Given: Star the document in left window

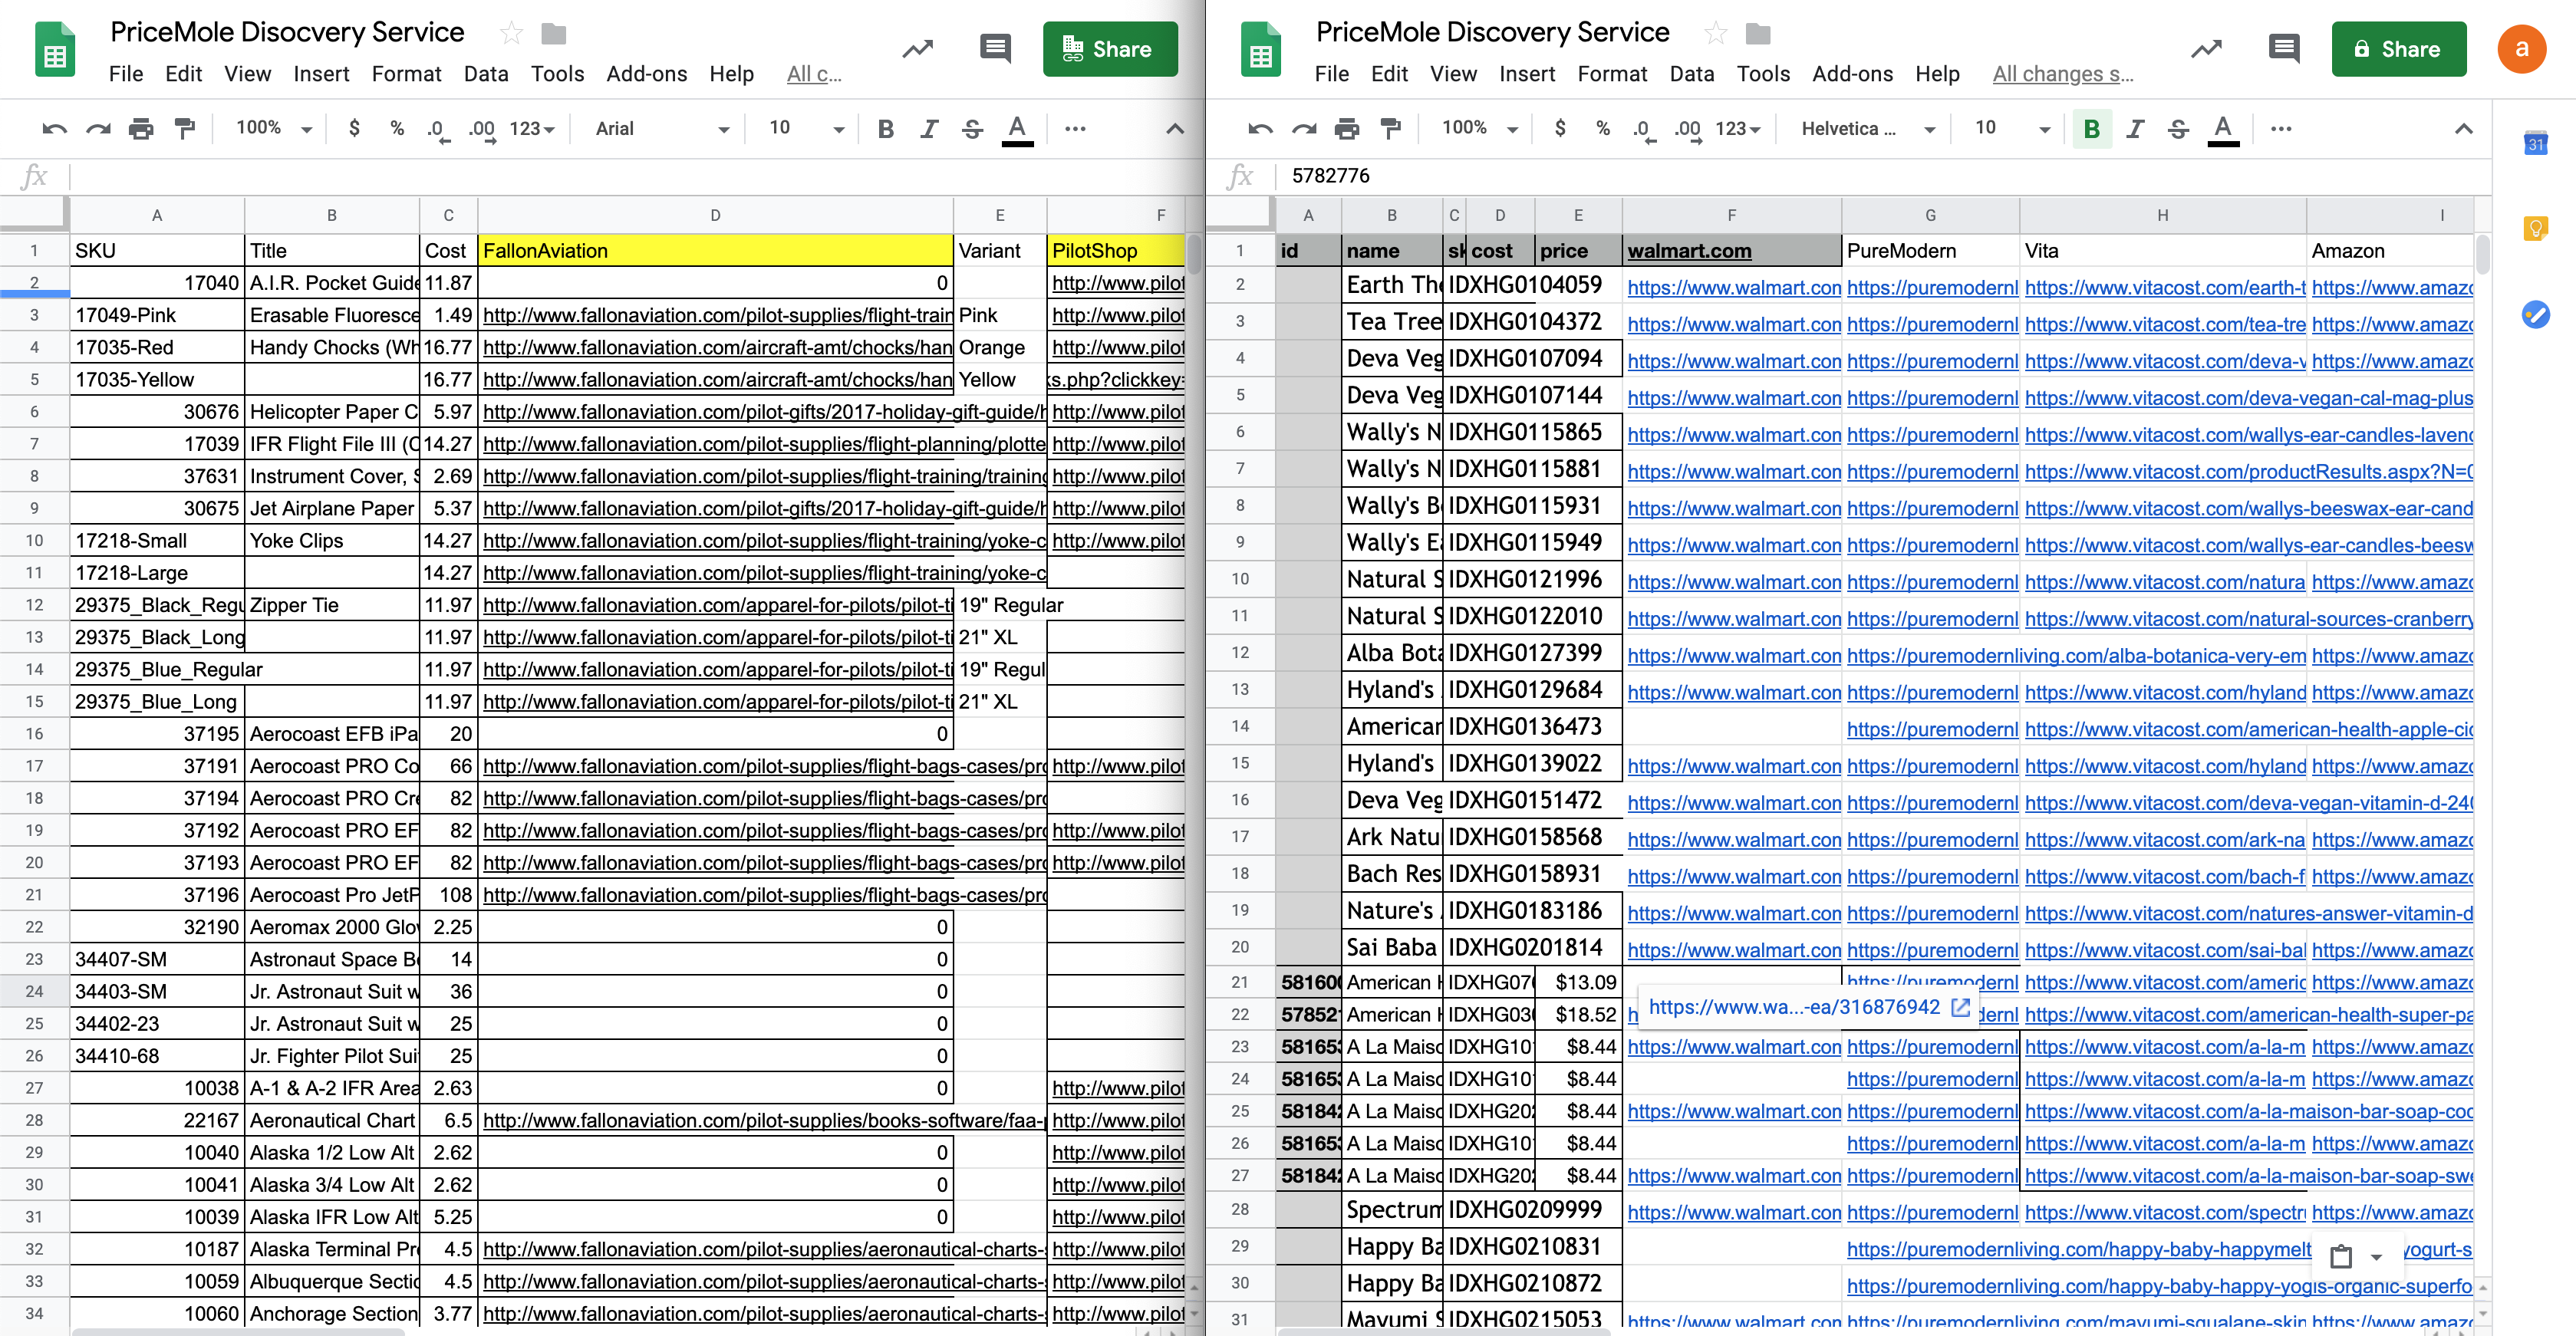Looking at the screenshot, I should pyautogui.click(x=511, y=33).
